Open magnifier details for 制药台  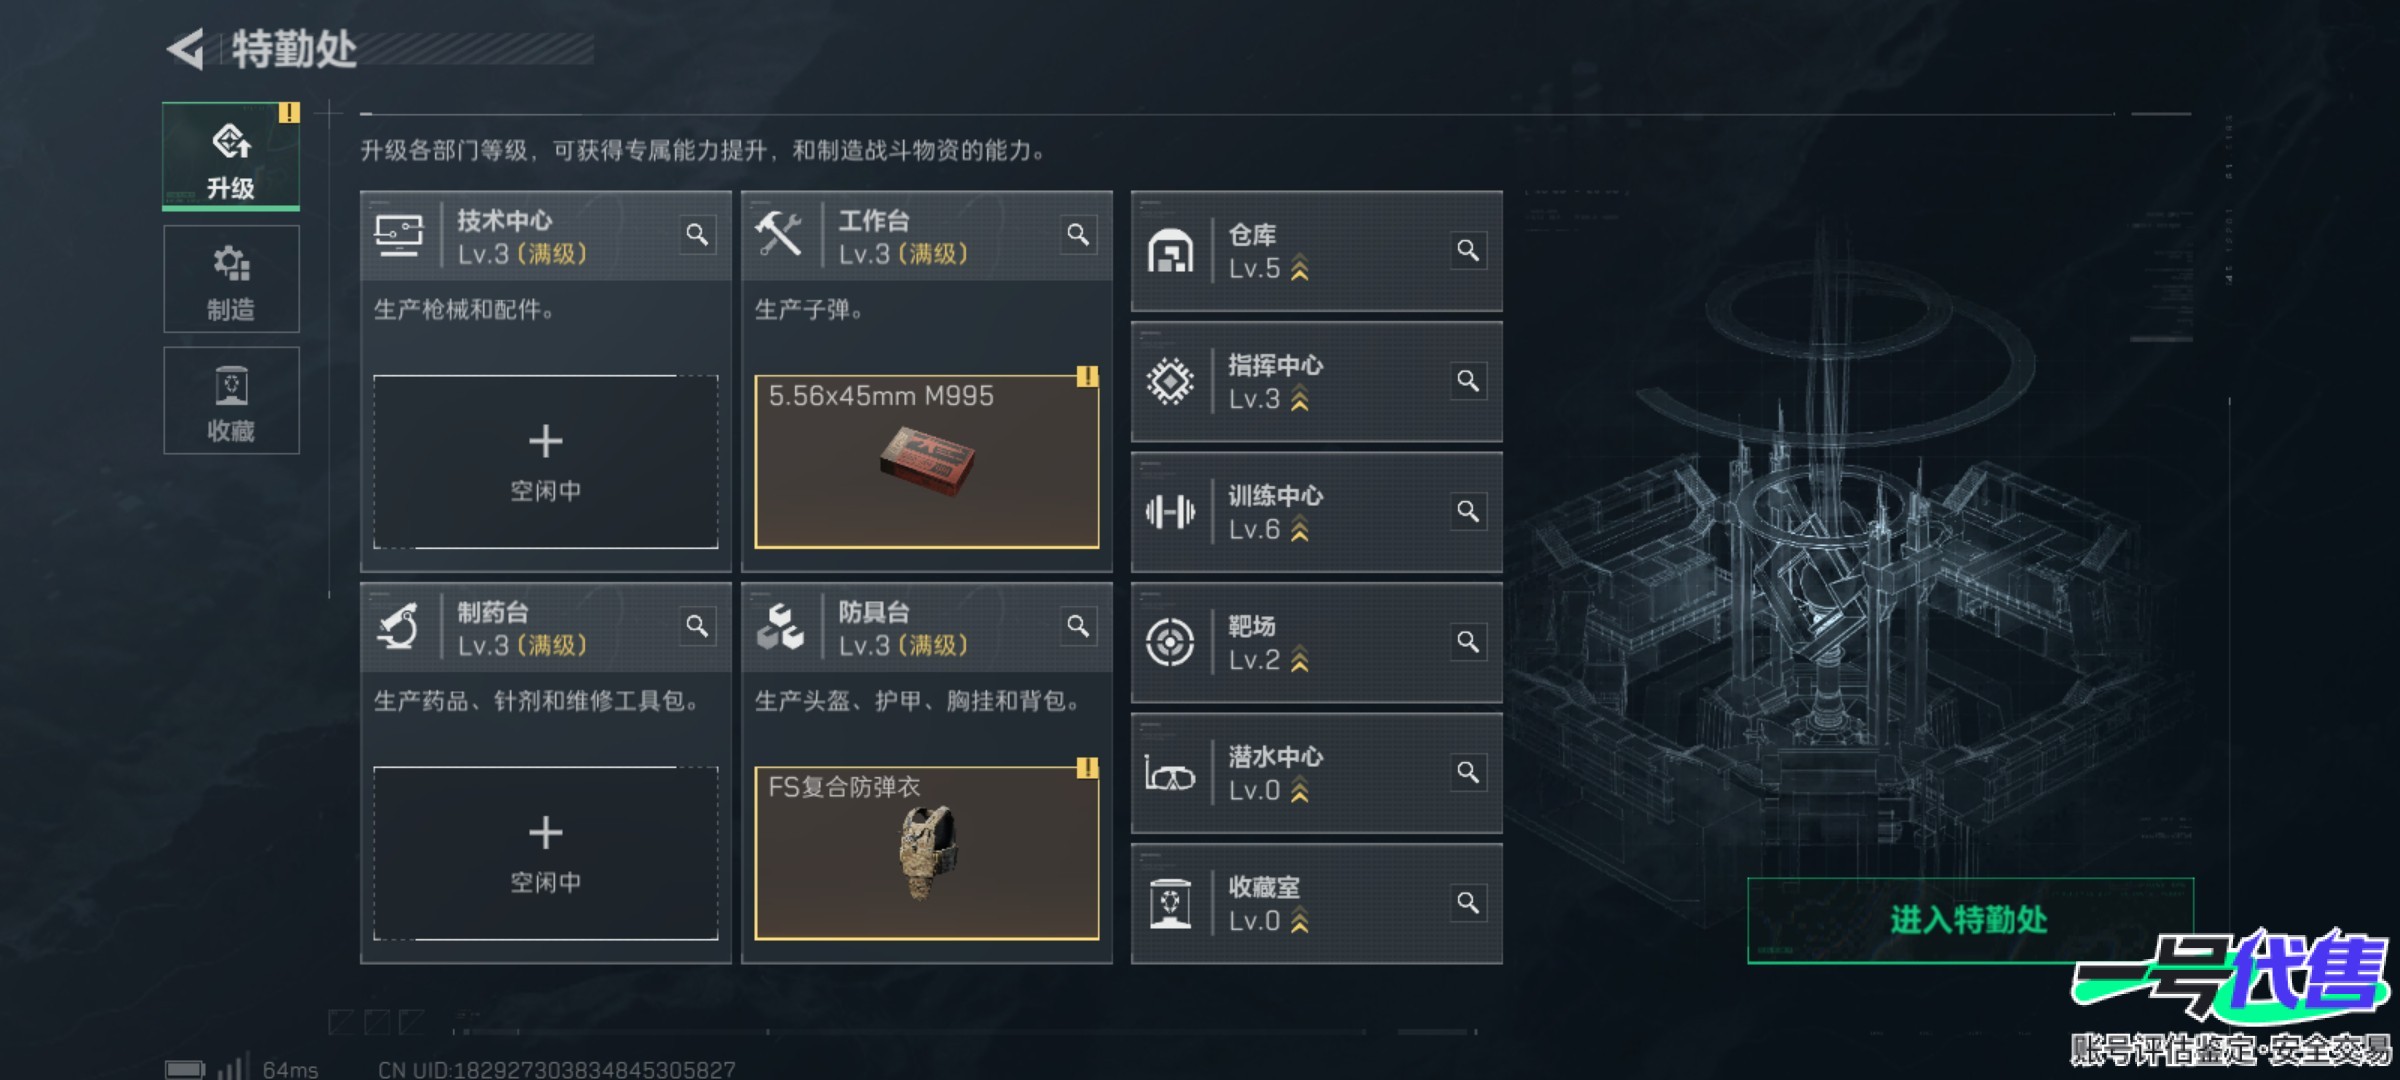[697, 626]
